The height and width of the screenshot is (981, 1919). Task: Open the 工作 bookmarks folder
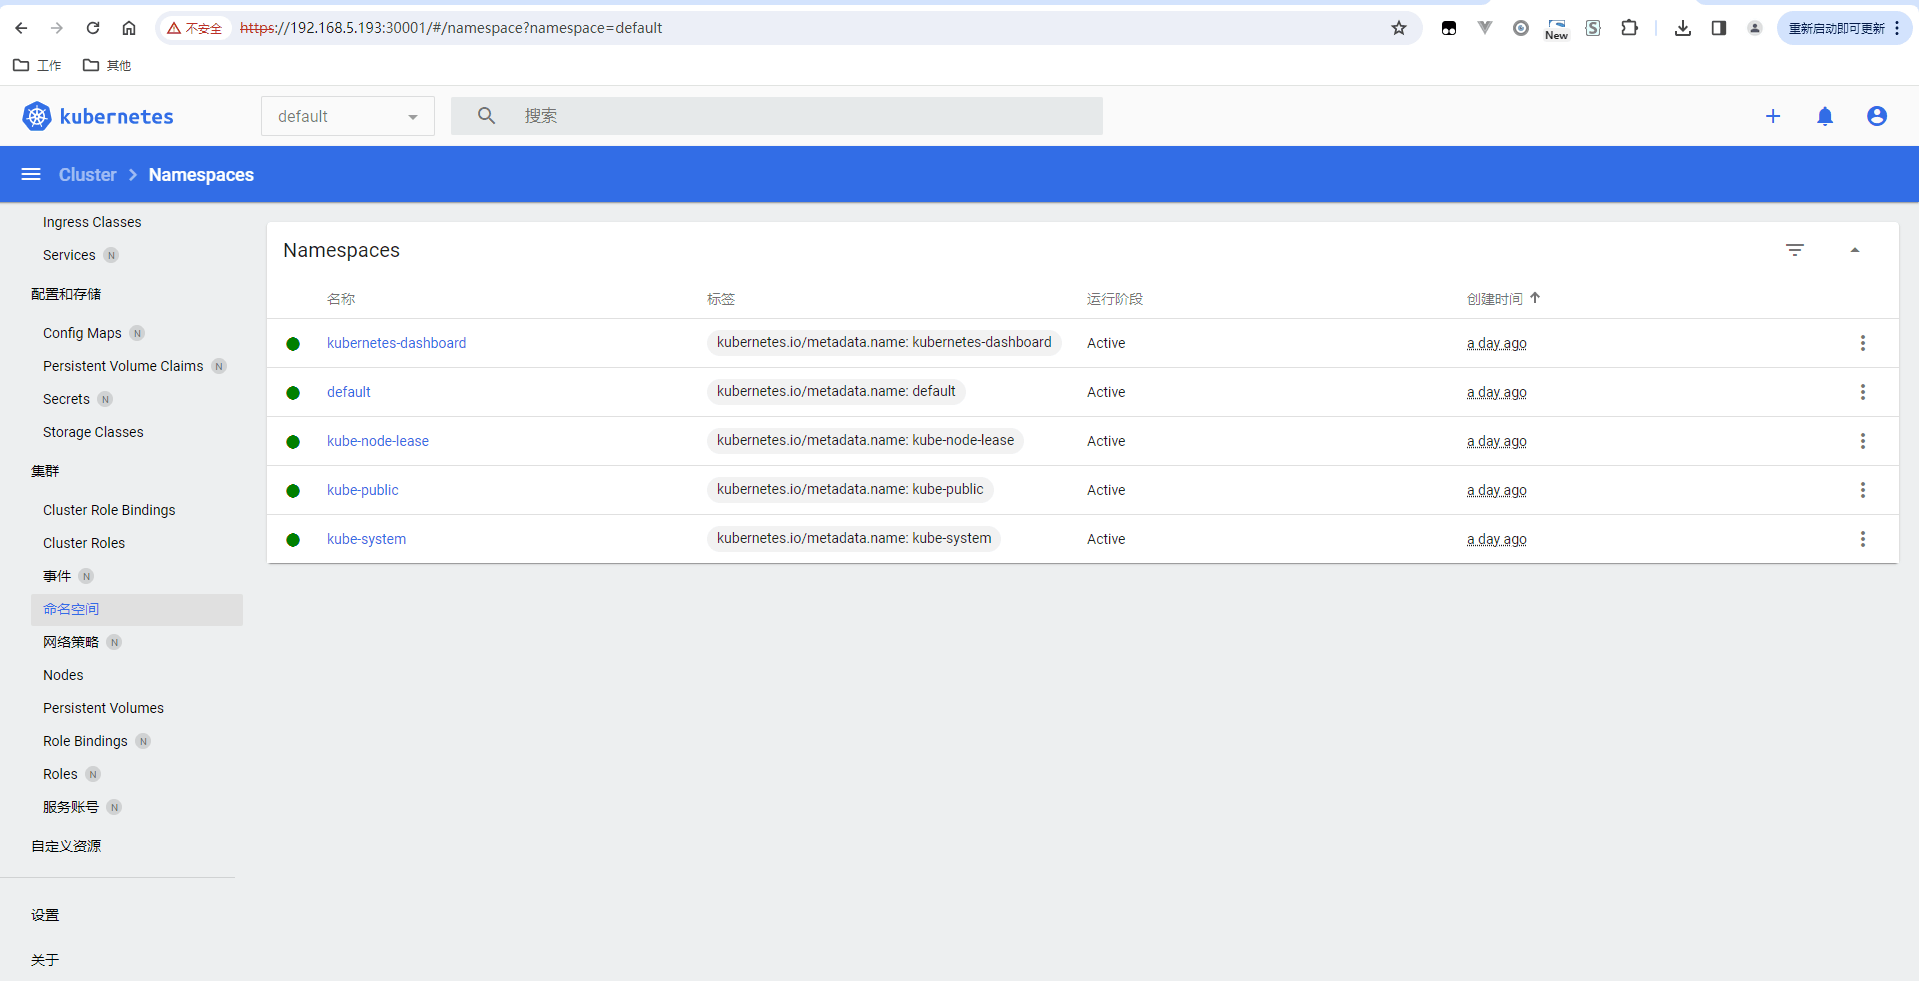coord(37,65)
